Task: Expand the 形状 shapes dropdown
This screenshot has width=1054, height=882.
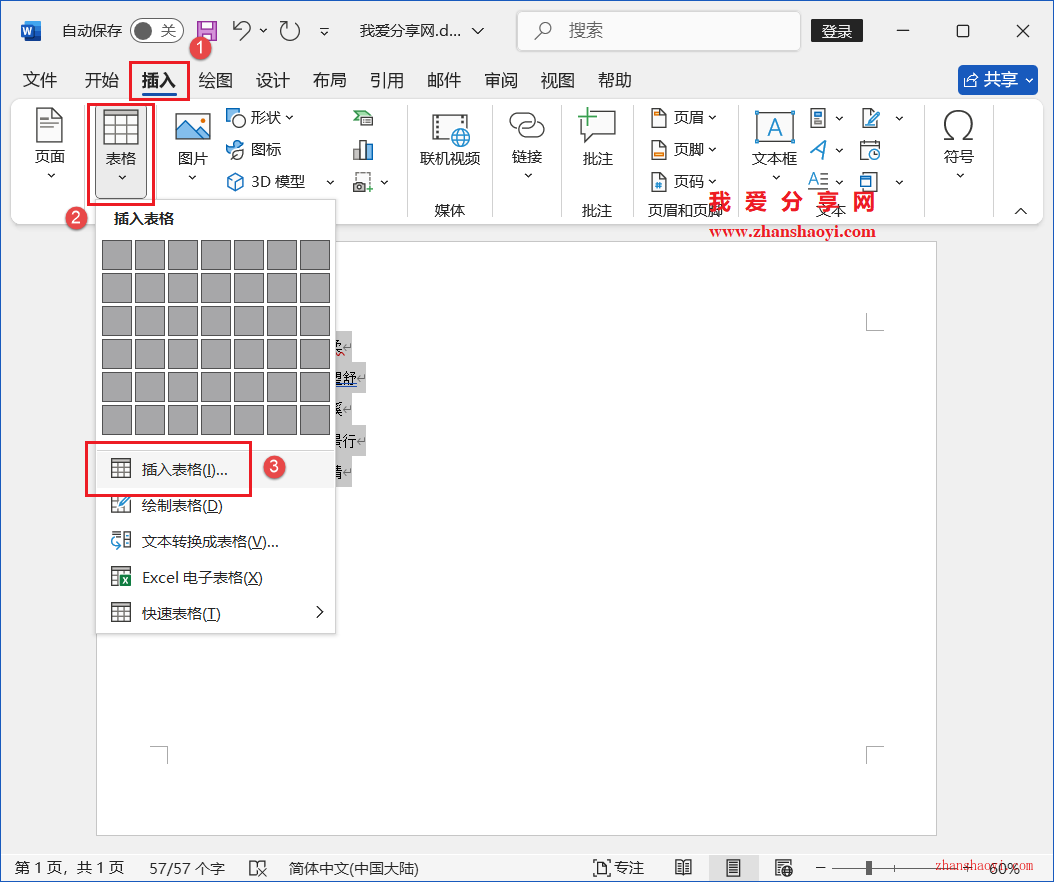Action: click(289, 118)
